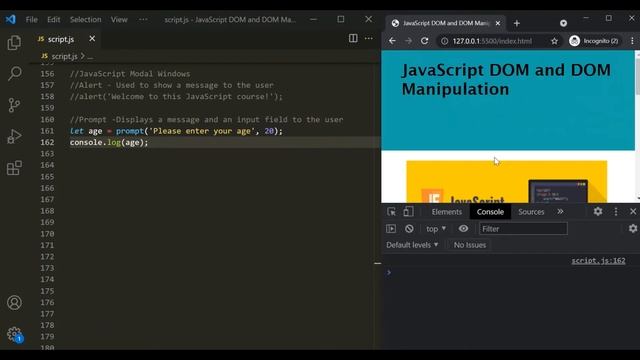The image size is (640, 360).
Task: Show the console sidebar
Action: coord(391,229)
